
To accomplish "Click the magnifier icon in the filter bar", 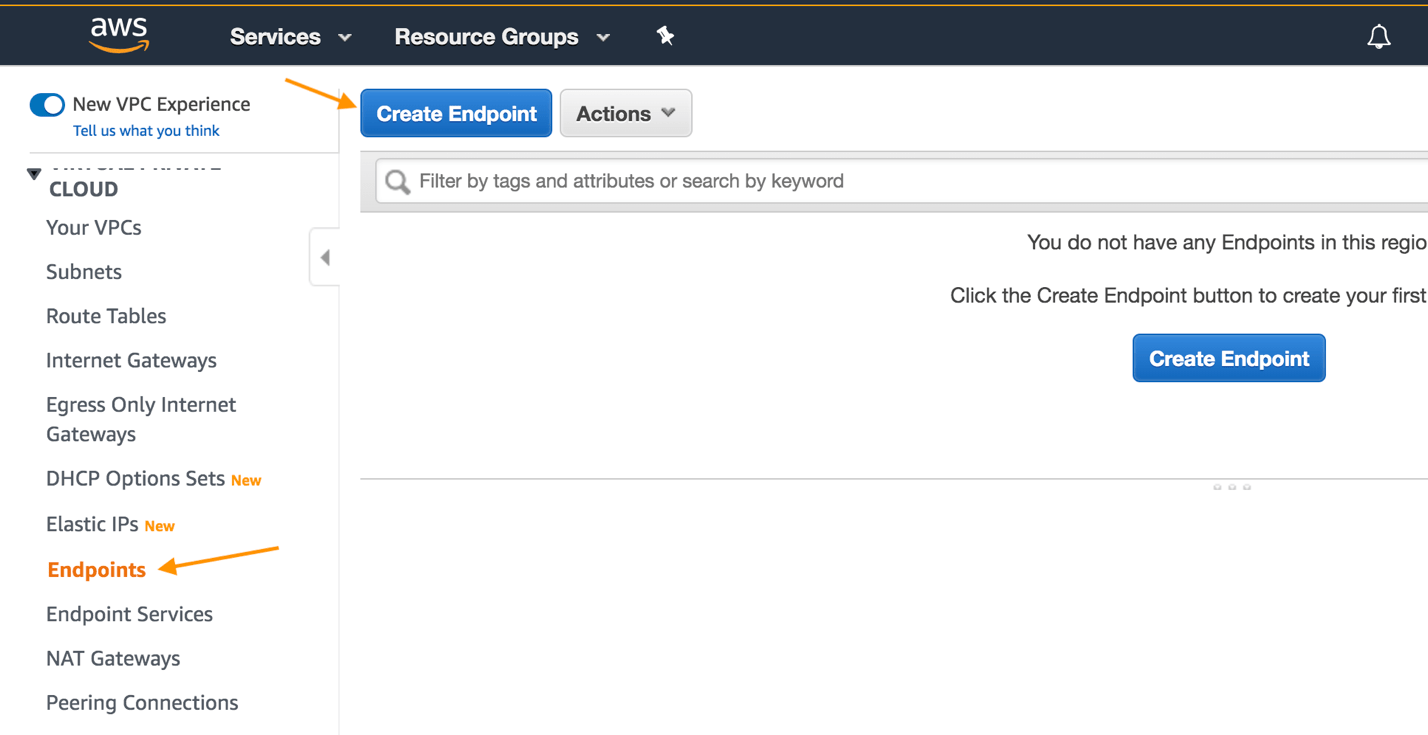I will pos(397,181).
